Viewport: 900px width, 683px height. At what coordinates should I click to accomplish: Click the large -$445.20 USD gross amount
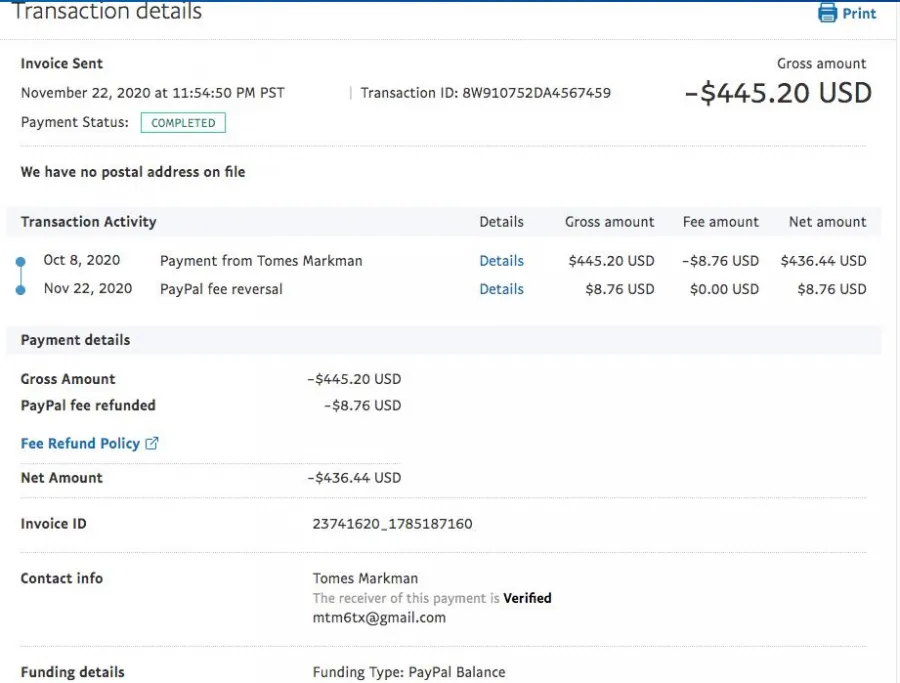[x=778, y=93]
